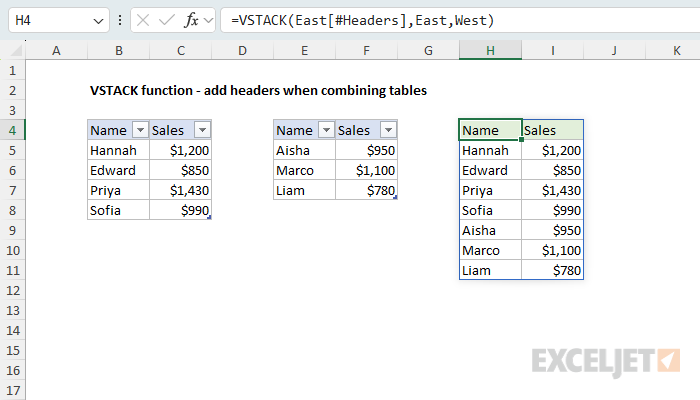Click the Name Box showing H4
The height and width of the screenshot is (400, 700).
coord(59,20)
